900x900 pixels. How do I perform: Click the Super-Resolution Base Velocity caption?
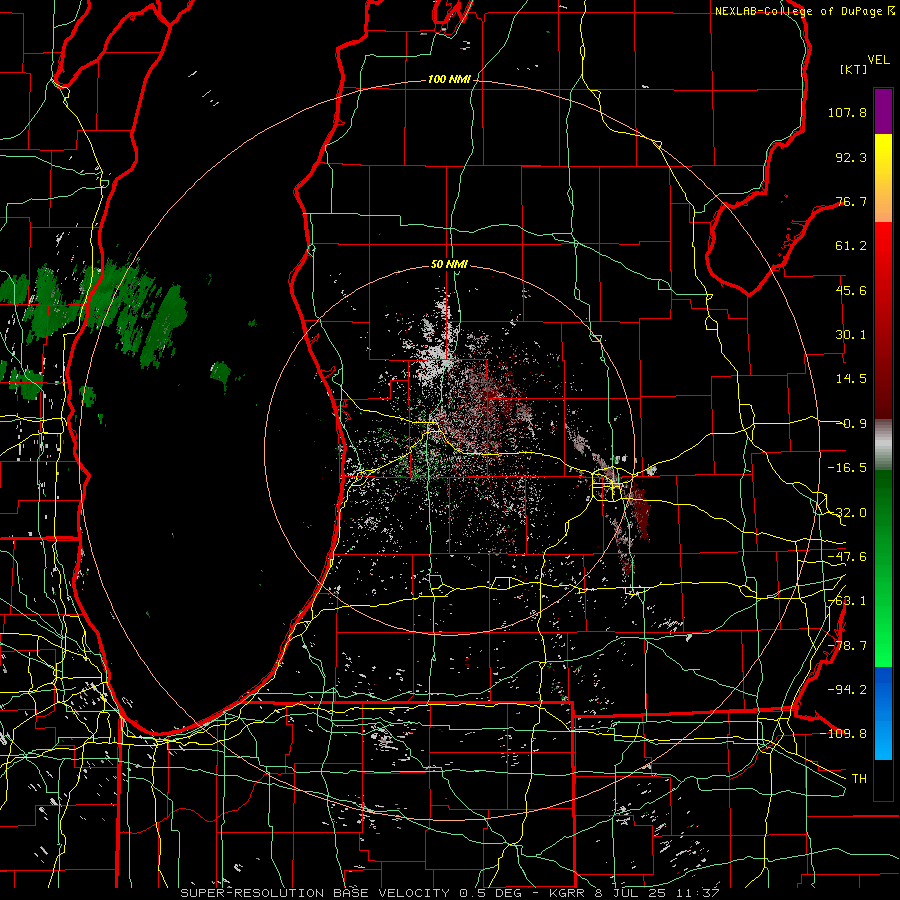point(450,893)
